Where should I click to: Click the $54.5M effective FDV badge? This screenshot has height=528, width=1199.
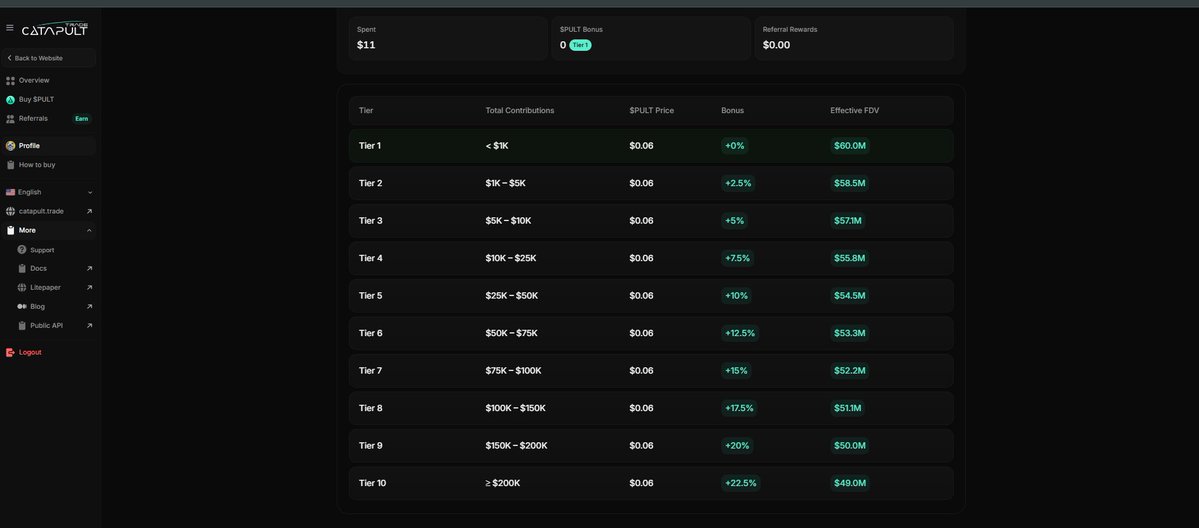(850, 296)
